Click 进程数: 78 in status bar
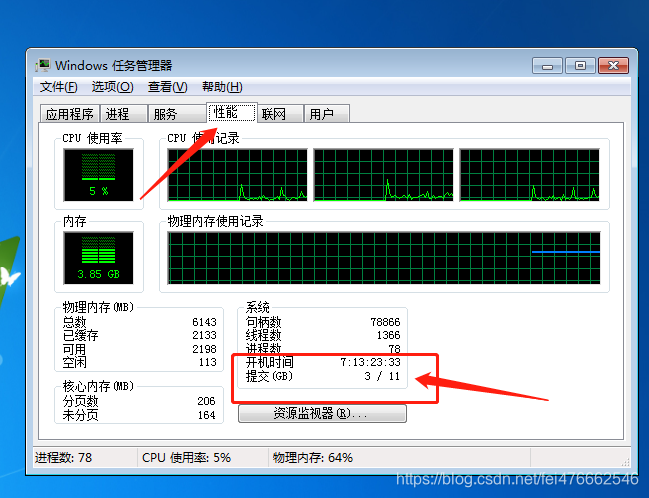 (x=63, y=457)
